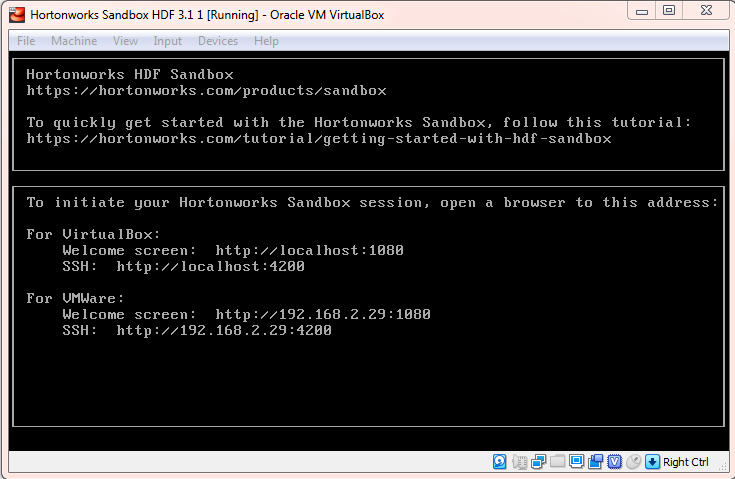
Task: Open the Machine menu
Action: (74, 41)
